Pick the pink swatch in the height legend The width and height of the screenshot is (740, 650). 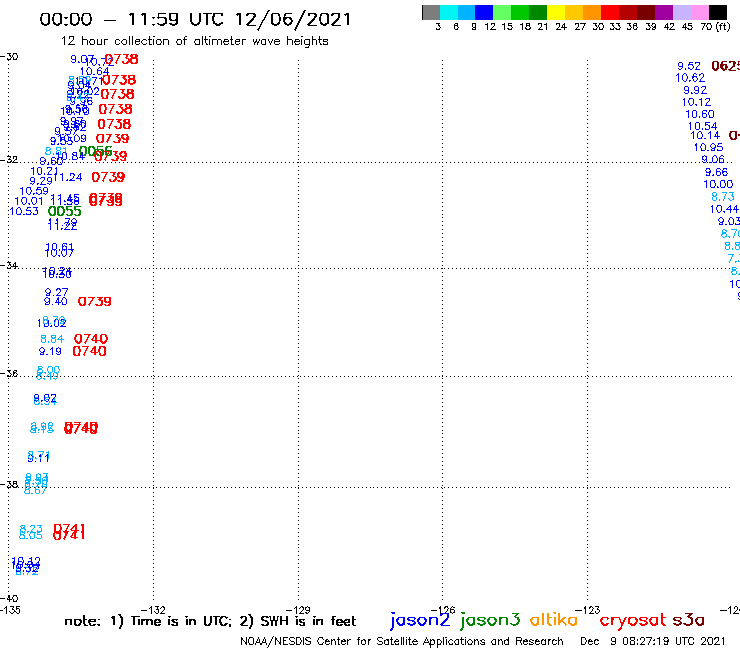[x=700, y=12]
